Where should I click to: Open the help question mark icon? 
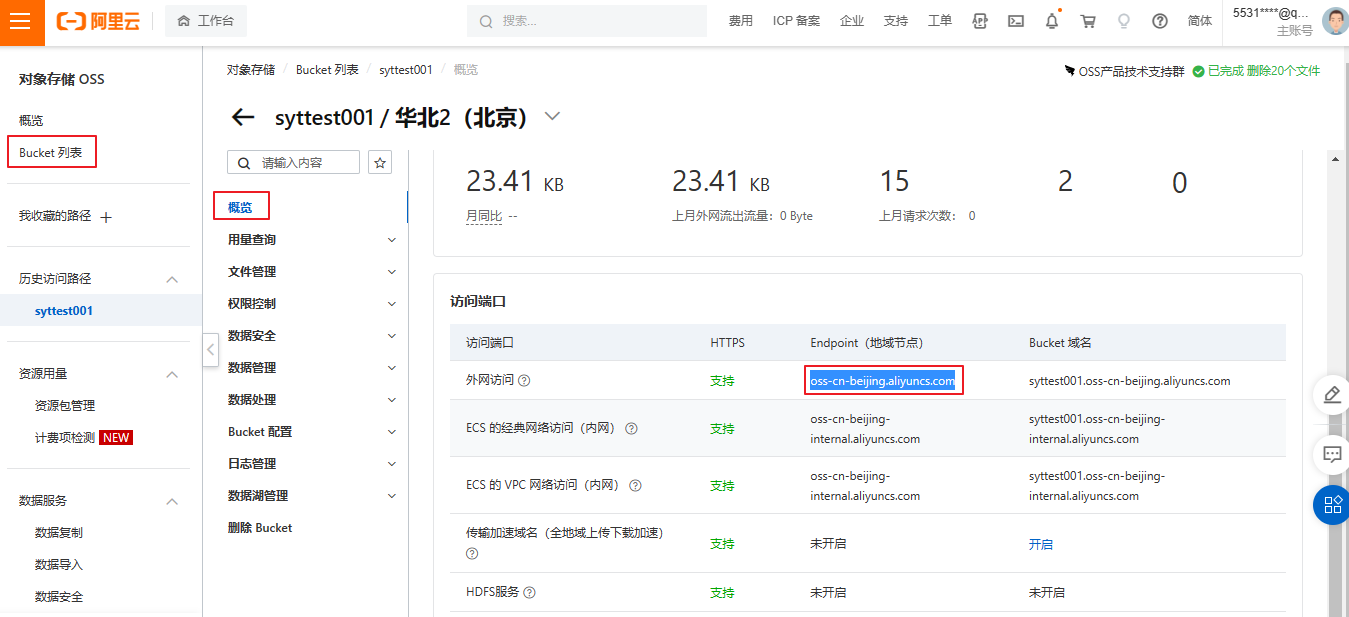(x=1160, y=21)
